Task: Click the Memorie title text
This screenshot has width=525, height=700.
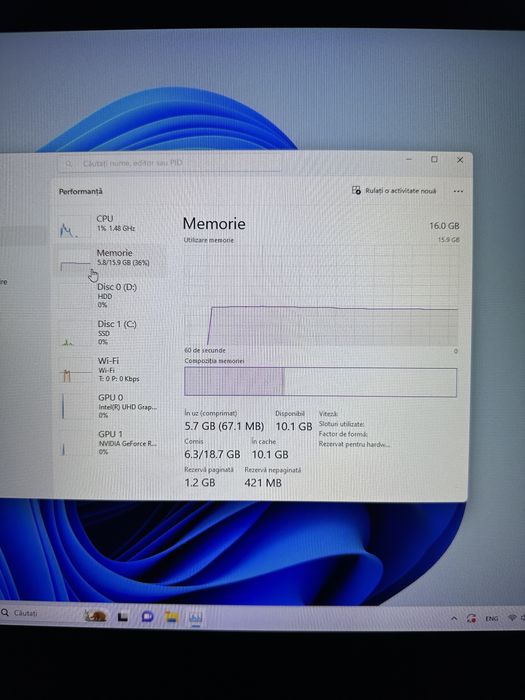Action: click(x=214, y=224)
